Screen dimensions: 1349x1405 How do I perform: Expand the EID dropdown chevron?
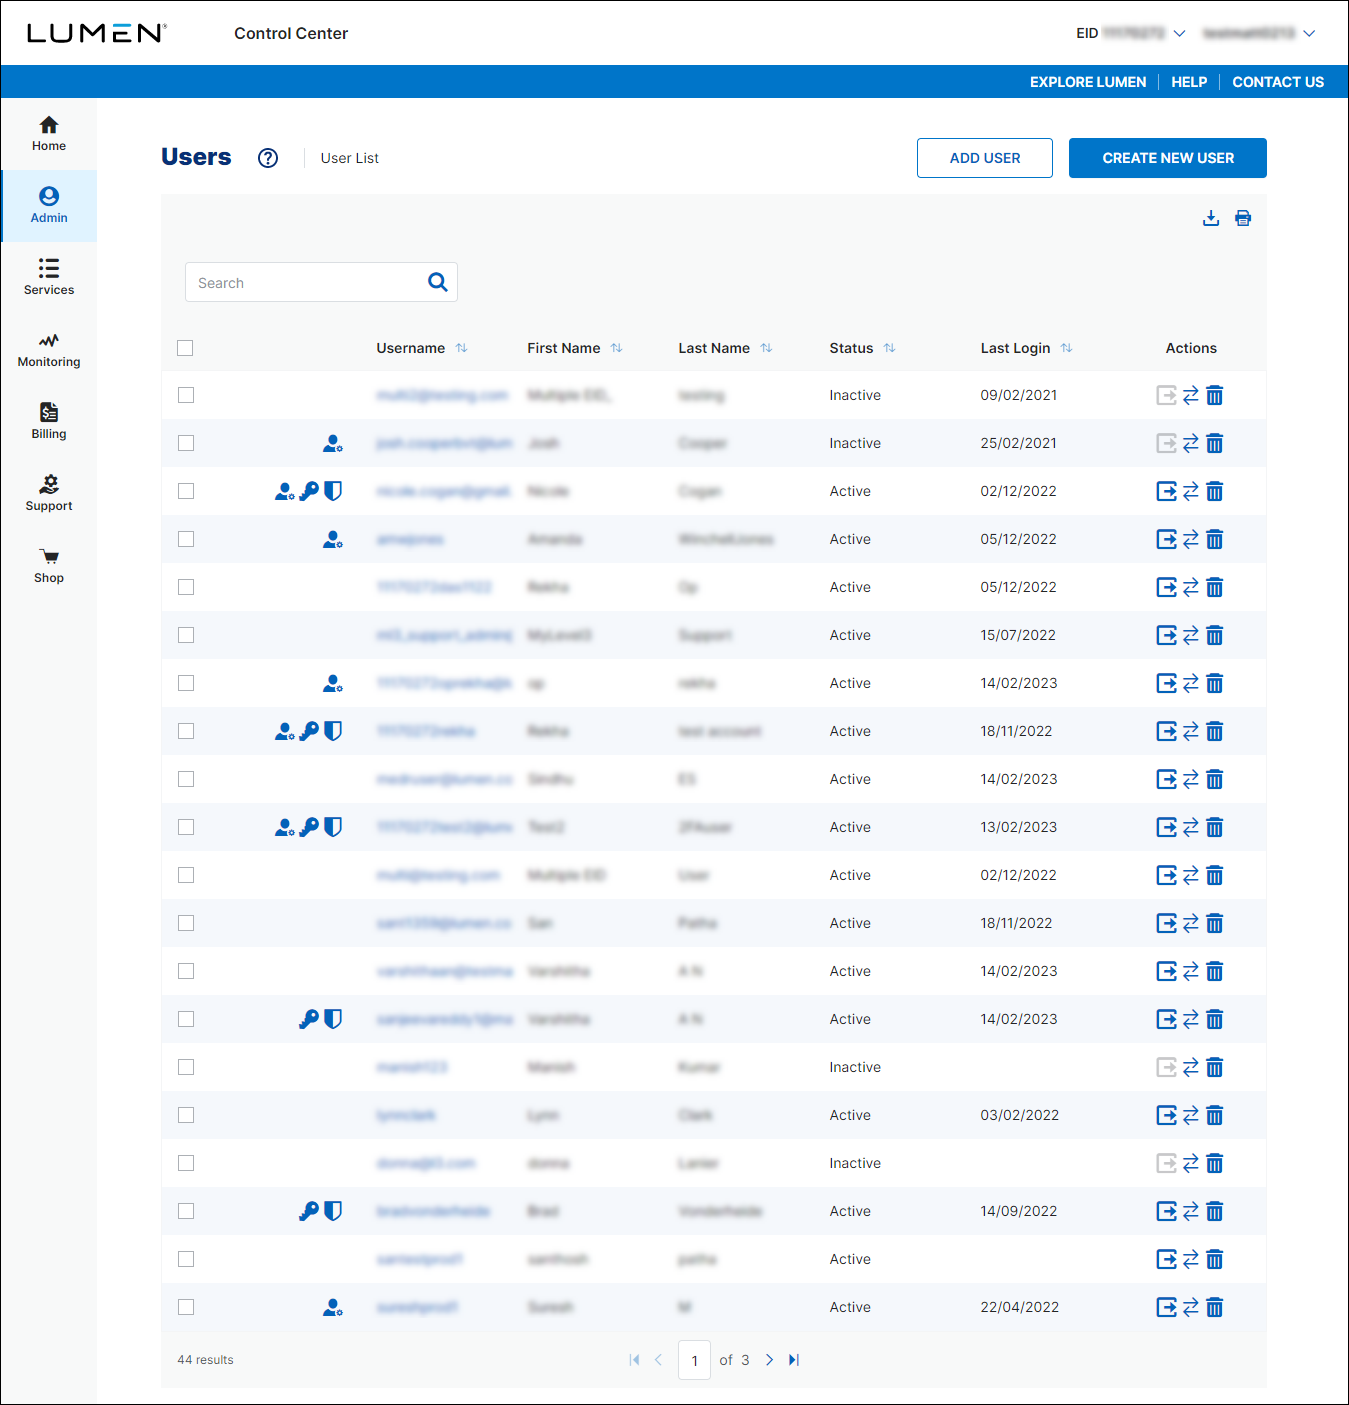pos(1179,33)
